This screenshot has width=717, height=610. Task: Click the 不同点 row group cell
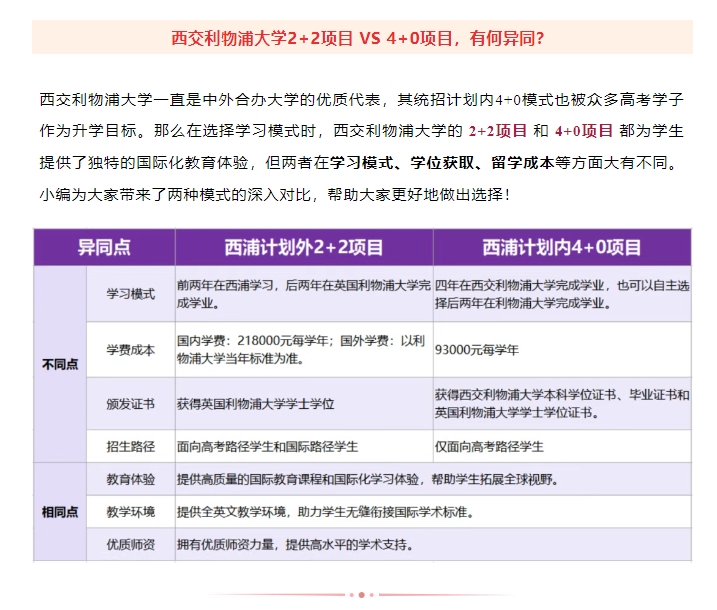[60, 364]
